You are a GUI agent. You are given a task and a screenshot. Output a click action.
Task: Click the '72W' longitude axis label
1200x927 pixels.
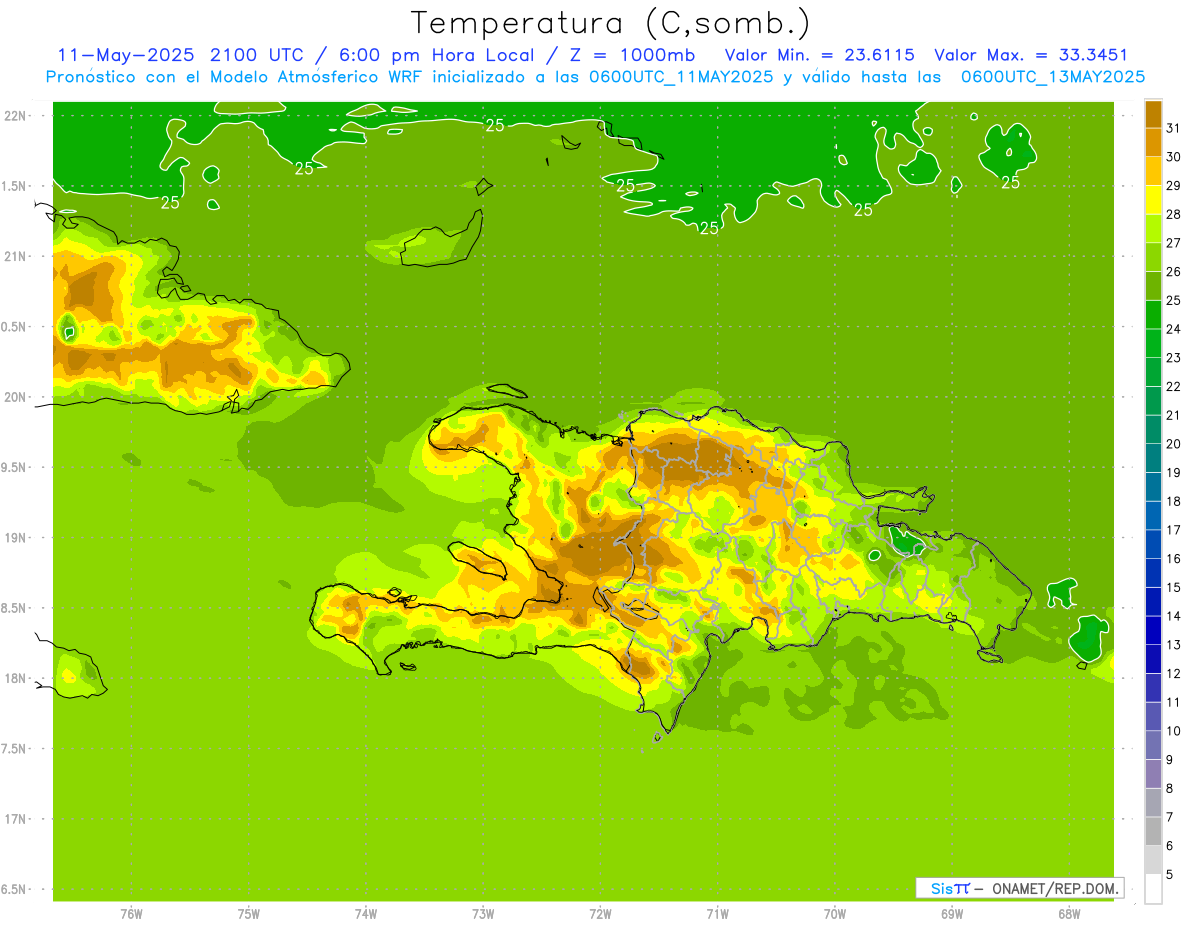pyautogui.click(x=601, y=913)
